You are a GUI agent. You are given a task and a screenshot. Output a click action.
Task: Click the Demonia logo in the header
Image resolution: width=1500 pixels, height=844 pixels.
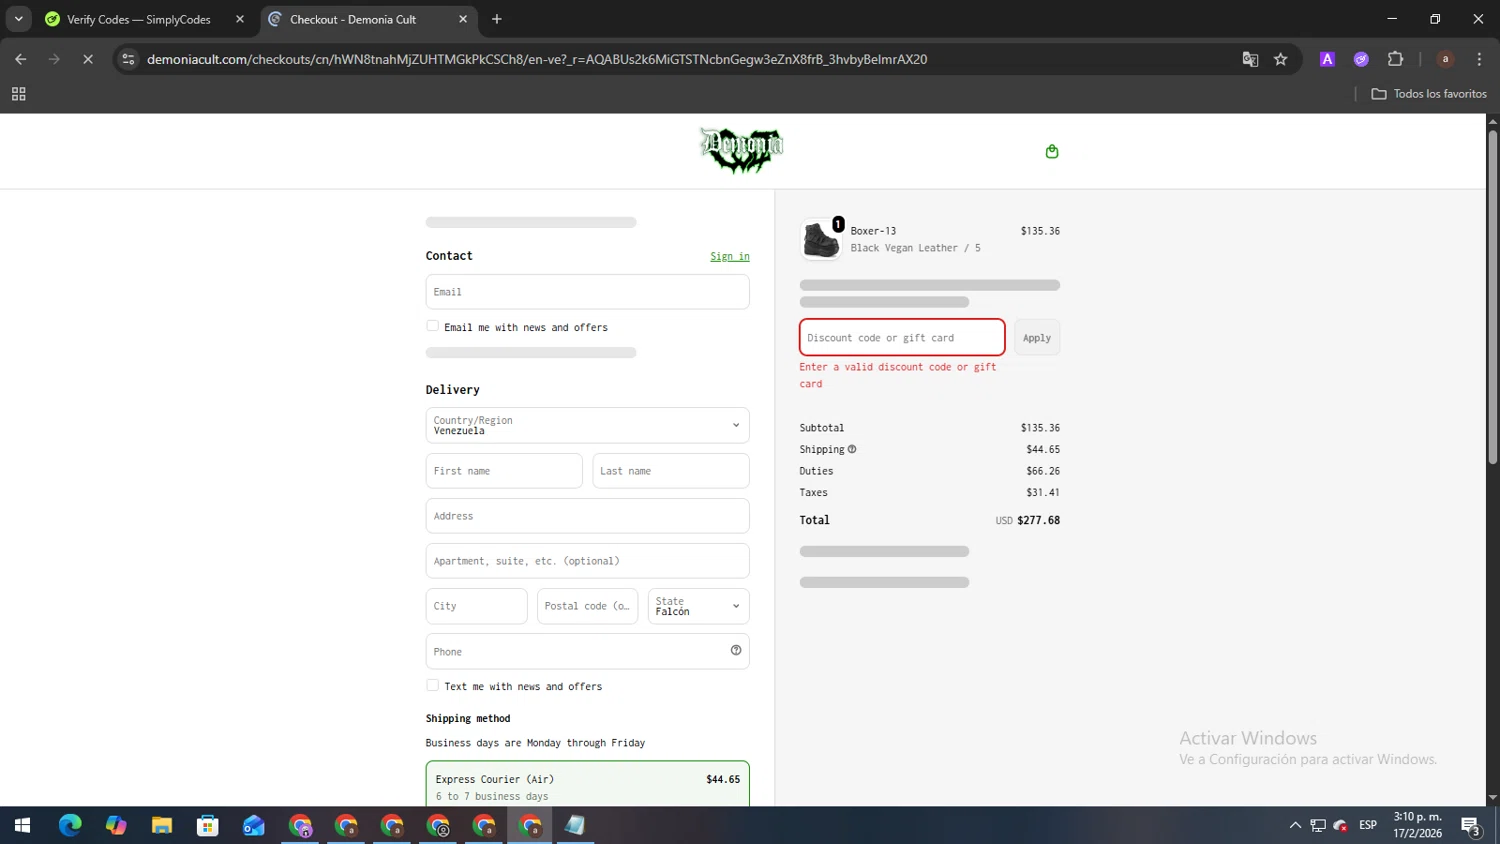coord(741,151)
